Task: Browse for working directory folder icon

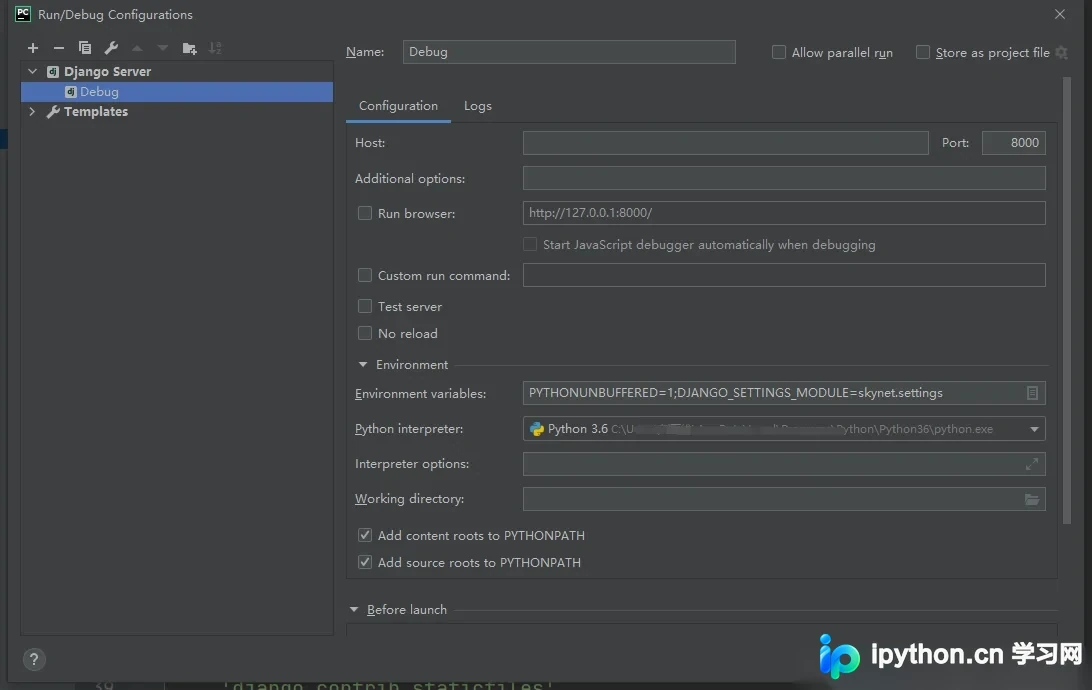Action: click(x=1032, y=499)
